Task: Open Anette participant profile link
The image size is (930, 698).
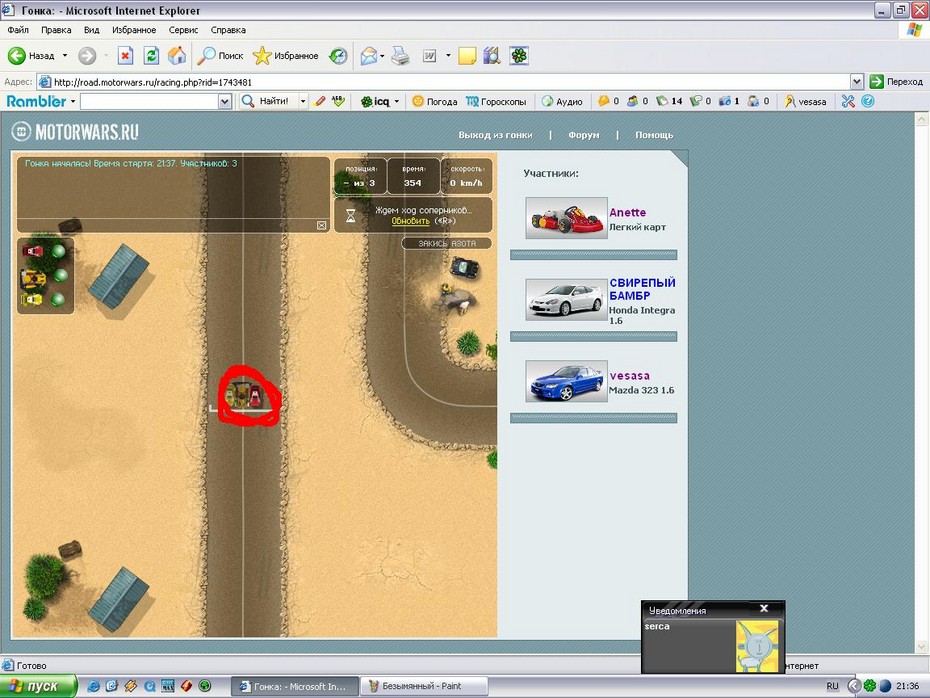Action: tap(628, 212)
